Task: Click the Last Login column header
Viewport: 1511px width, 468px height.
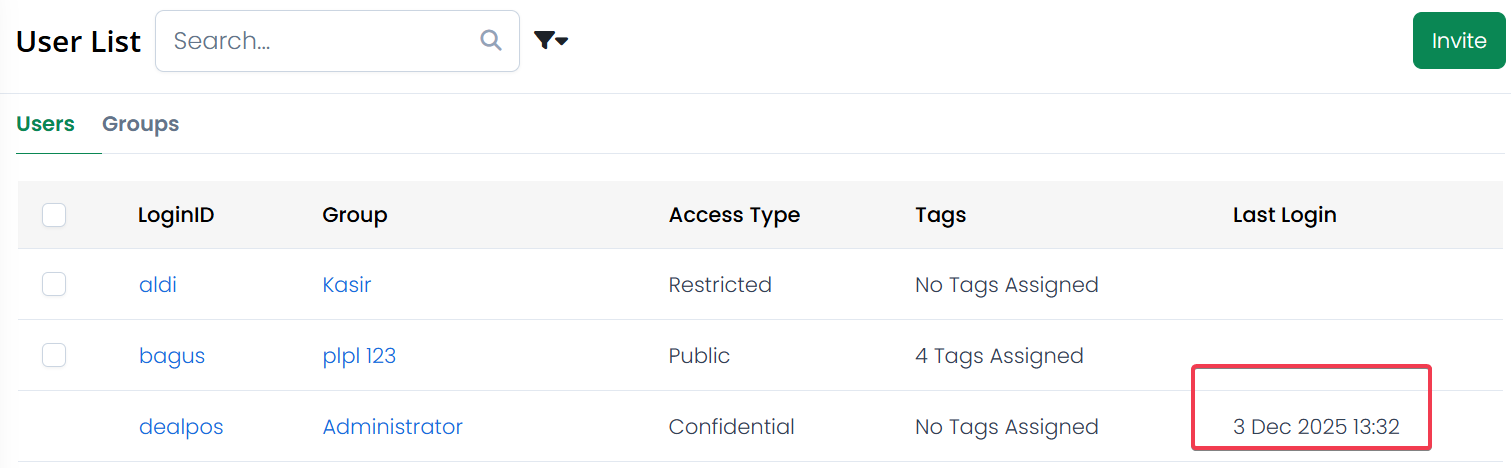Action: click(x=1284, y=215)
